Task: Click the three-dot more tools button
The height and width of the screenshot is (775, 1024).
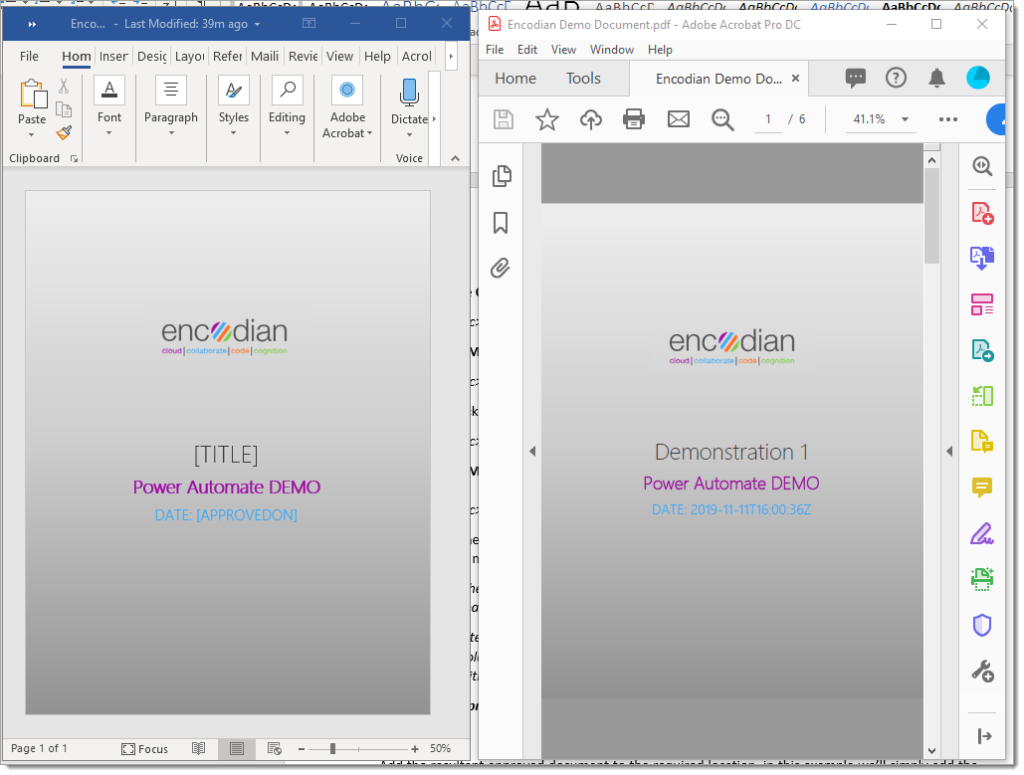Action: 948,119
